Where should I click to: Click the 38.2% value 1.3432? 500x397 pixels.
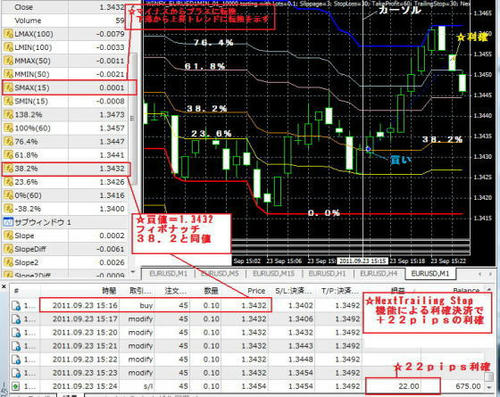coord(112,169)
